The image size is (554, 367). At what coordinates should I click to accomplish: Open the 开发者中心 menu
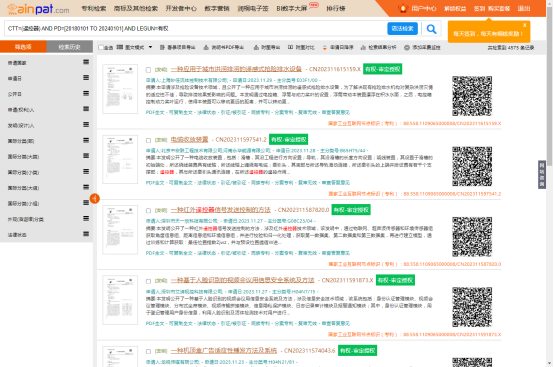point(181,8)
